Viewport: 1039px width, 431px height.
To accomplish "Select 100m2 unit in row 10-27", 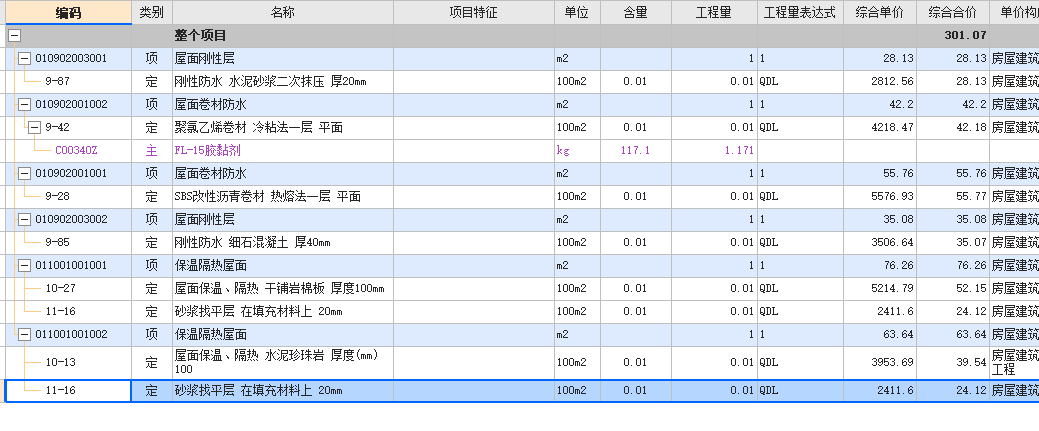I will pyautogui.click(x=577, y=288).
